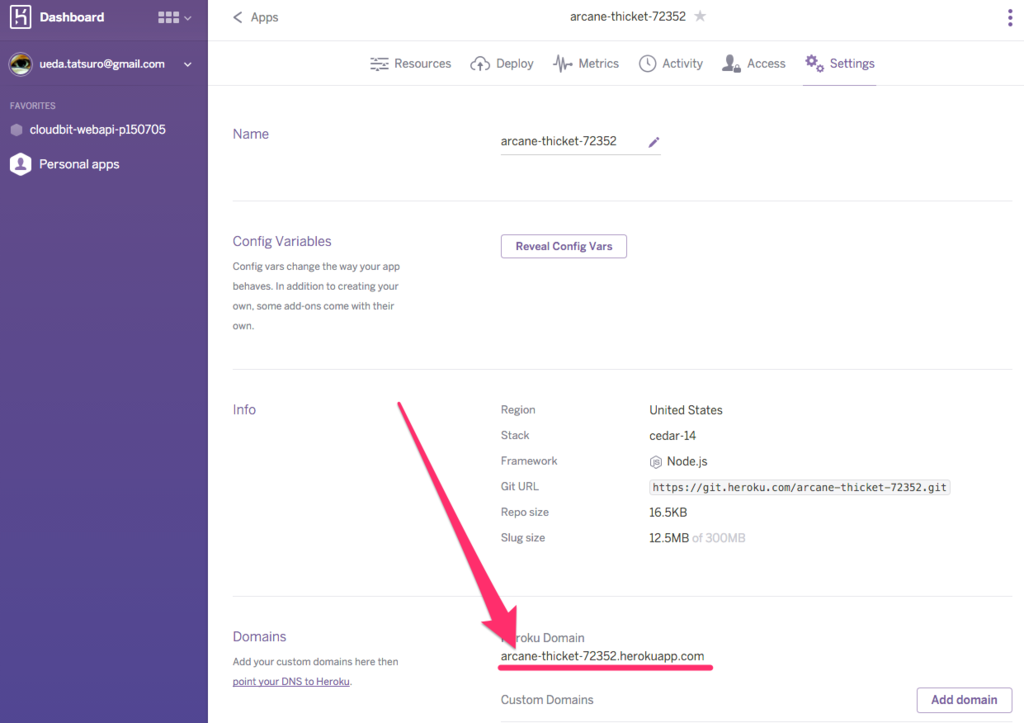Switch to the Resources tab
The image size is (1024, 723).
411,63
